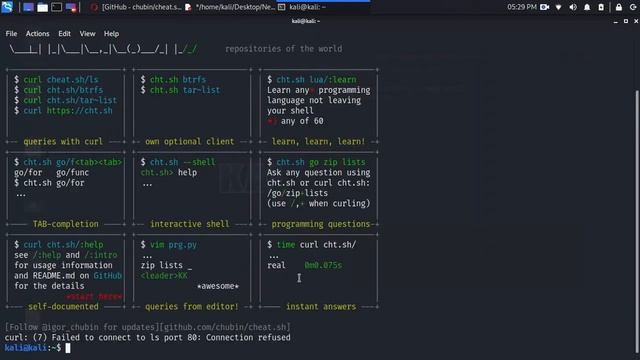Click 'cht.sh btrfs' command text
The width and height of the screenshot is (640, 360).
[178, 80]
